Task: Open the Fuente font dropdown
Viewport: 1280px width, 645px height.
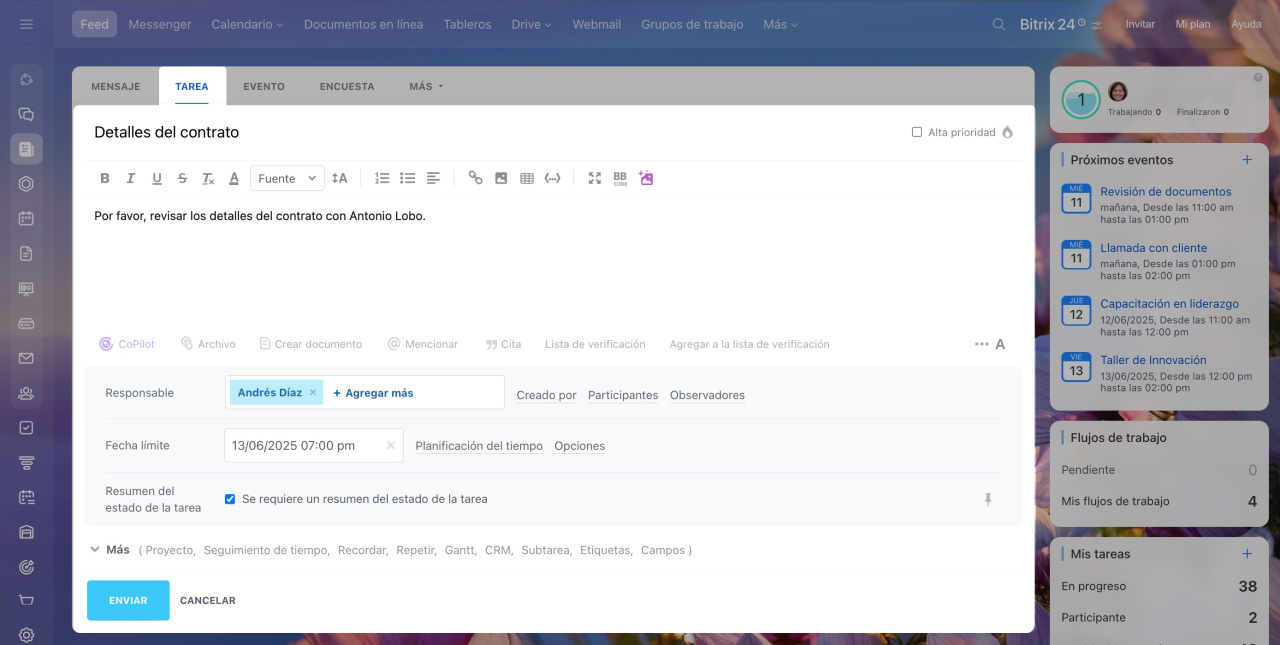Action: click(x=287, y=178)
